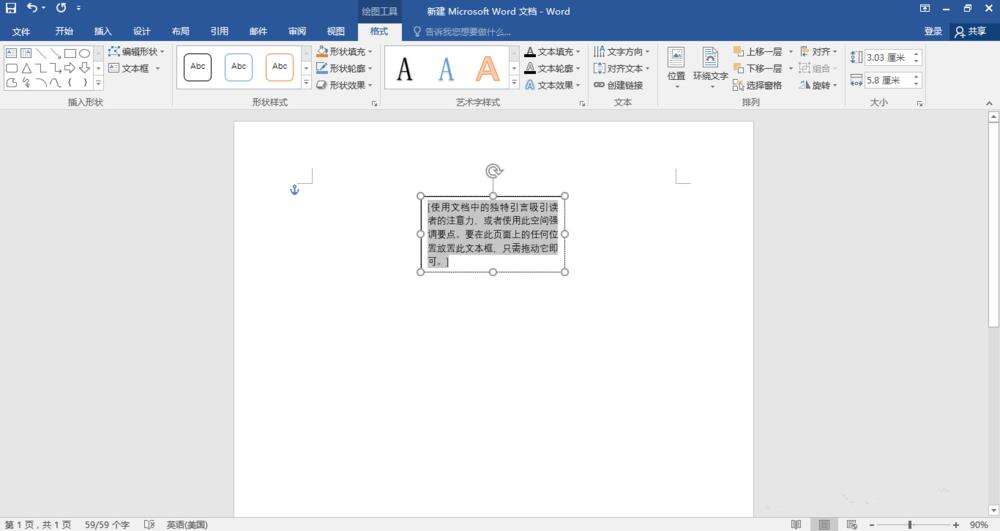This screenshot has height=531, width=1000.
Task: Click 创建链接 to link text boxes
Action: [x=618, y=85]
